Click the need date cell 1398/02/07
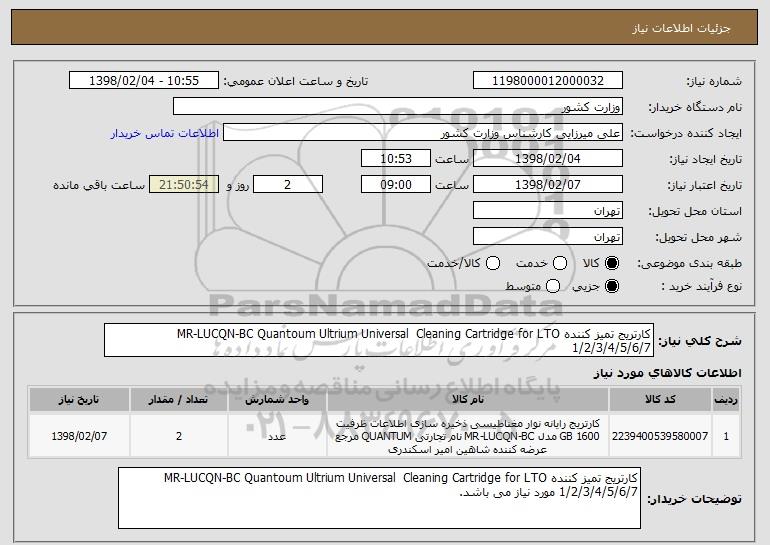The image size is (770, 545). click(79, 436)
